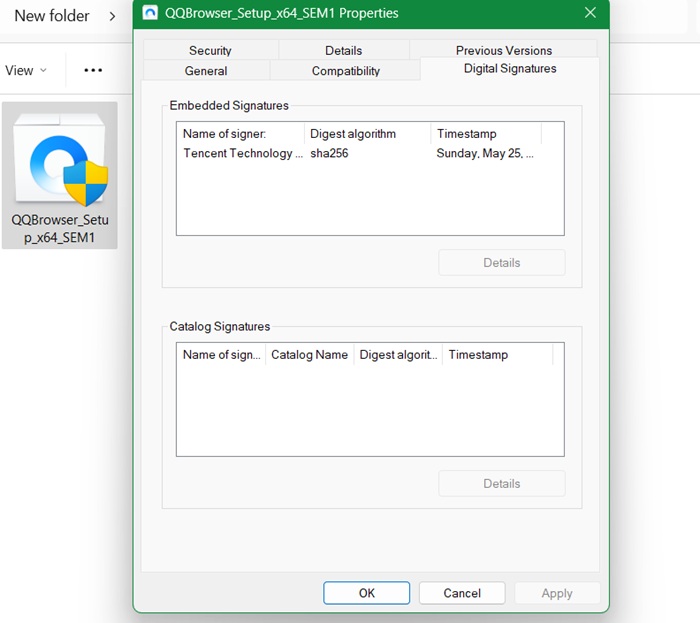The image size is (700, 623).
Task: Switch to the General tab
Action: point(206,71)
